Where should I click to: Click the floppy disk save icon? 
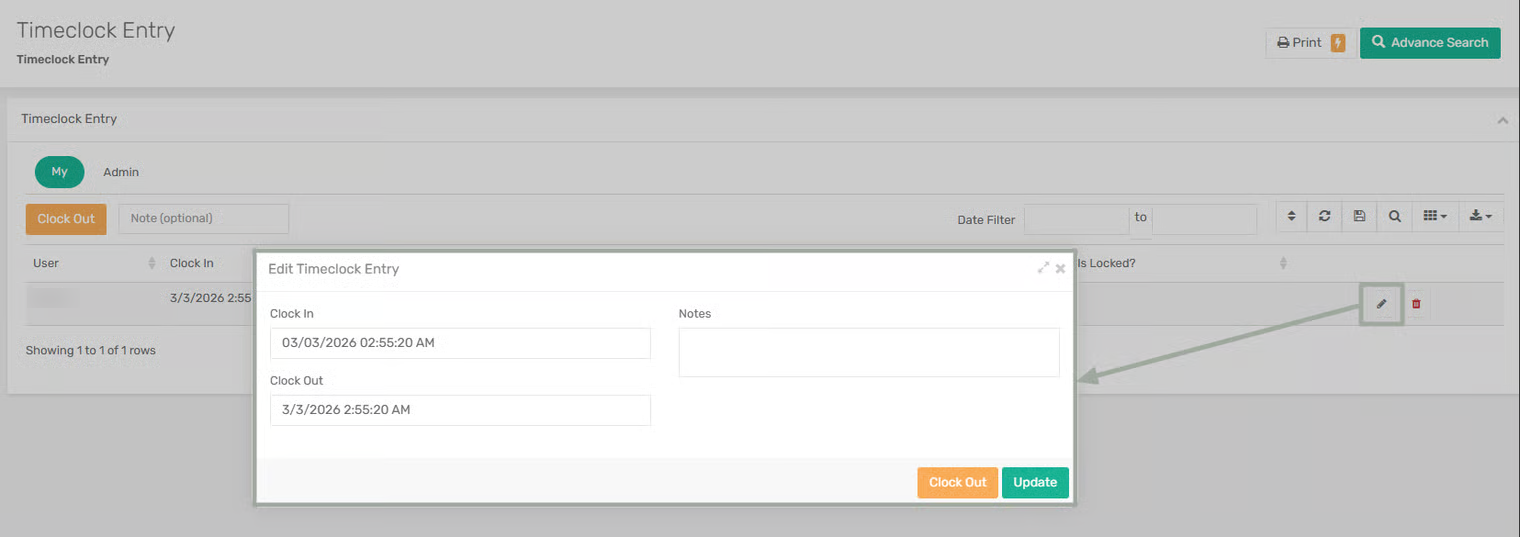[x=1359, y=216]
